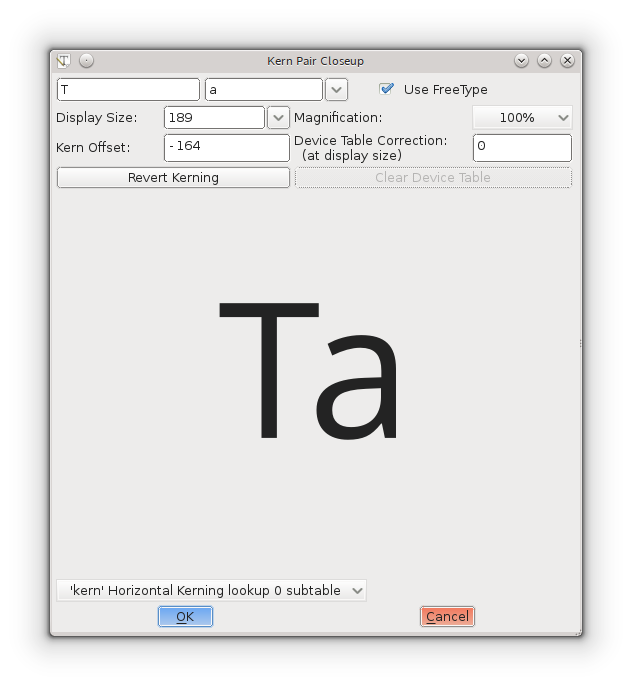Confirm with the OK button
632x686 pixels.
tap(185, 617)
